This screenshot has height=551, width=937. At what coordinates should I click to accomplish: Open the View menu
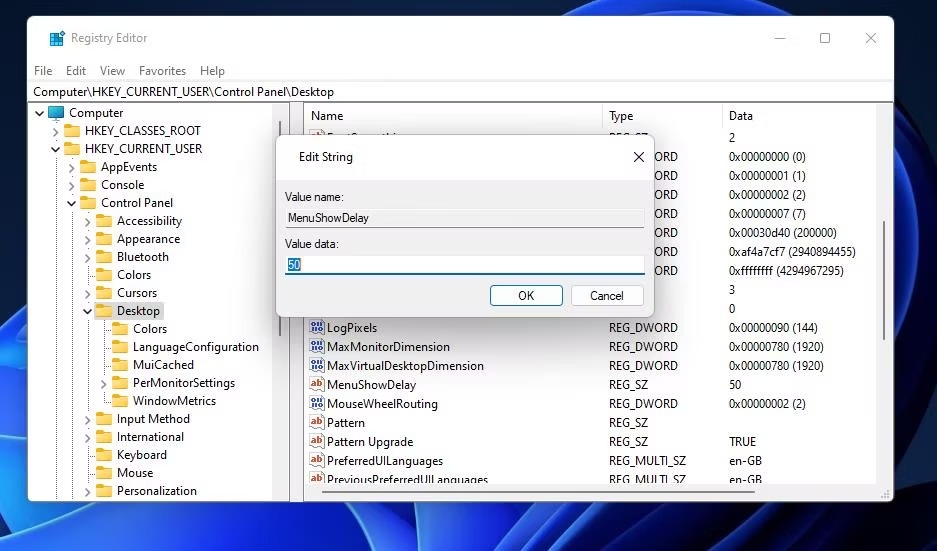point(112,71)
